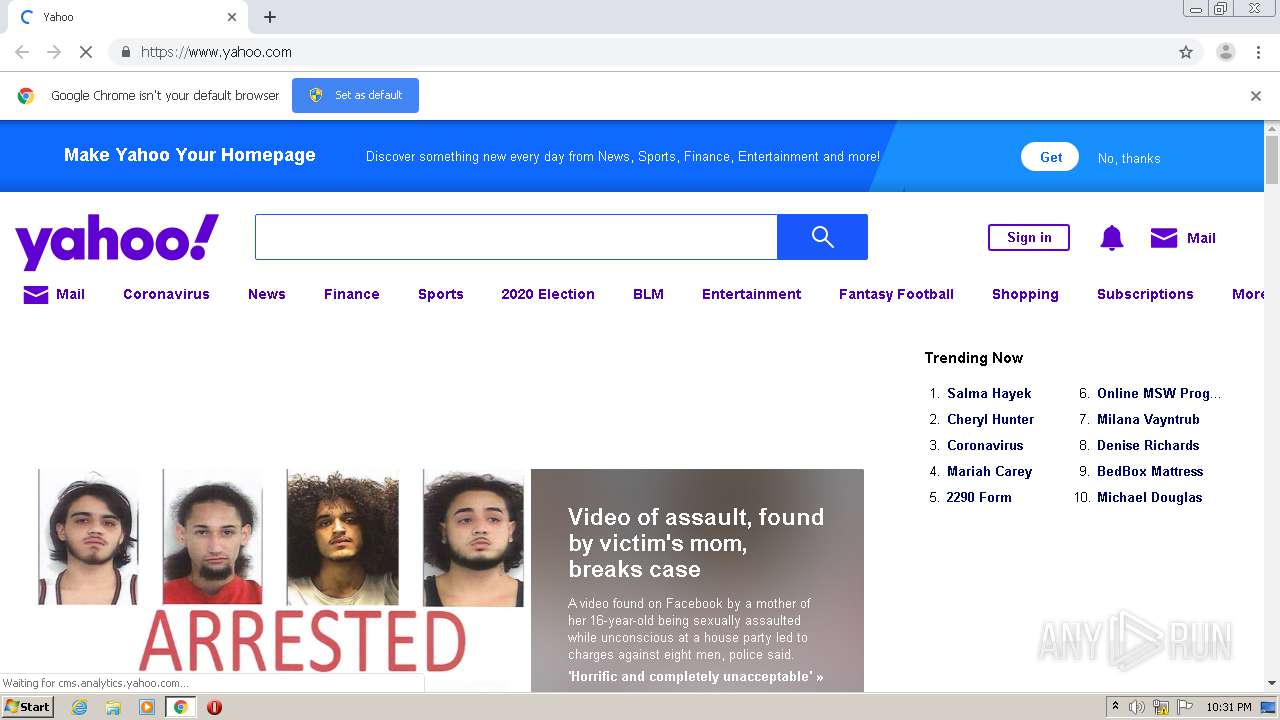Open the Shopping navigation link

point(1025,294)
